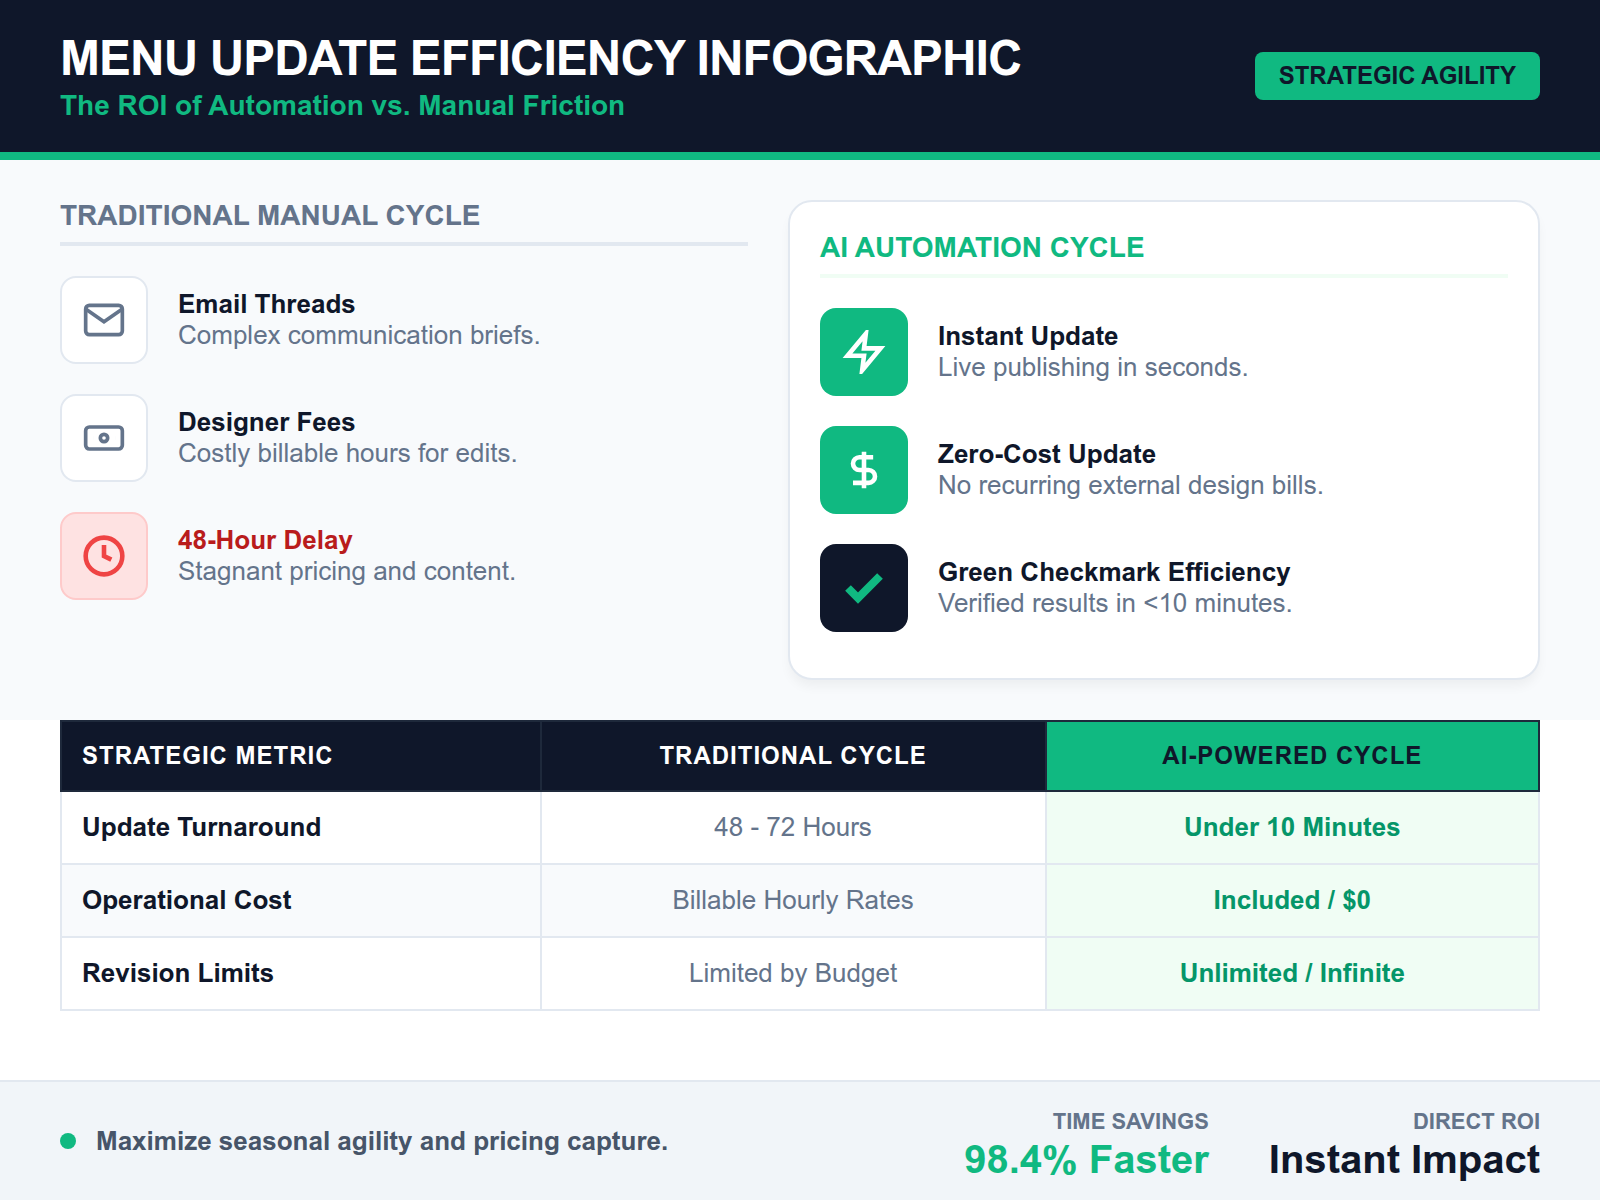
Task: Open the Under 10 Minutes link
Action: [x=1290, y=827]
